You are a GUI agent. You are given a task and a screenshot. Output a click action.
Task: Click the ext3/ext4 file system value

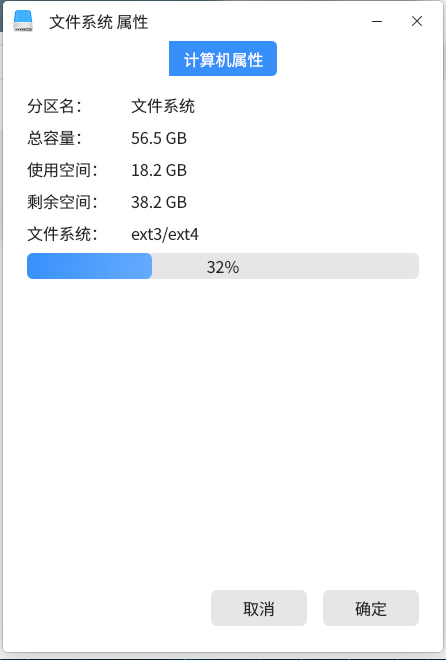pyautogui.click(x=165, y=234)
